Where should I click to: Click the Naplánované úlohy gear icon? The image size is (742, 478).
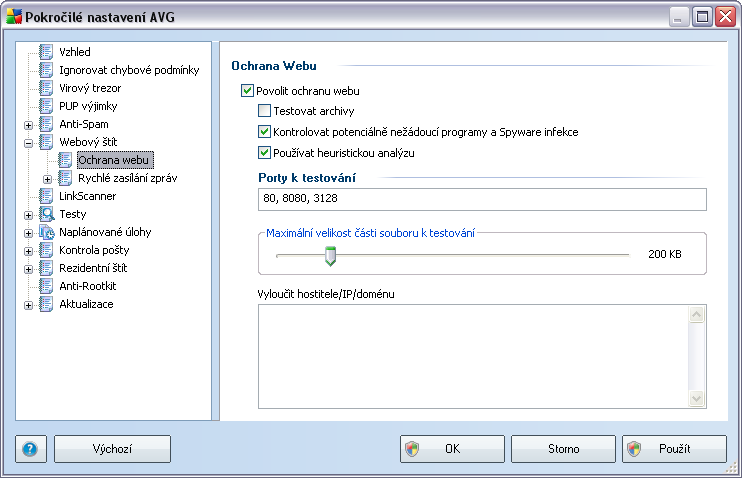(46, 232)
